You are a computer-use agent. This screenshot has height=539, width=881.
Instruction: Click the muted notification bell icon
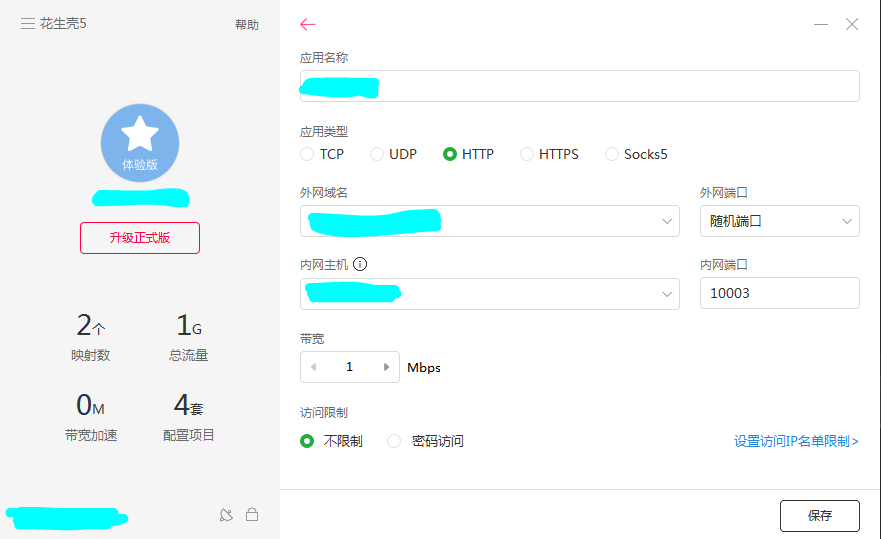pyautogui.click(x=226, y=515)
